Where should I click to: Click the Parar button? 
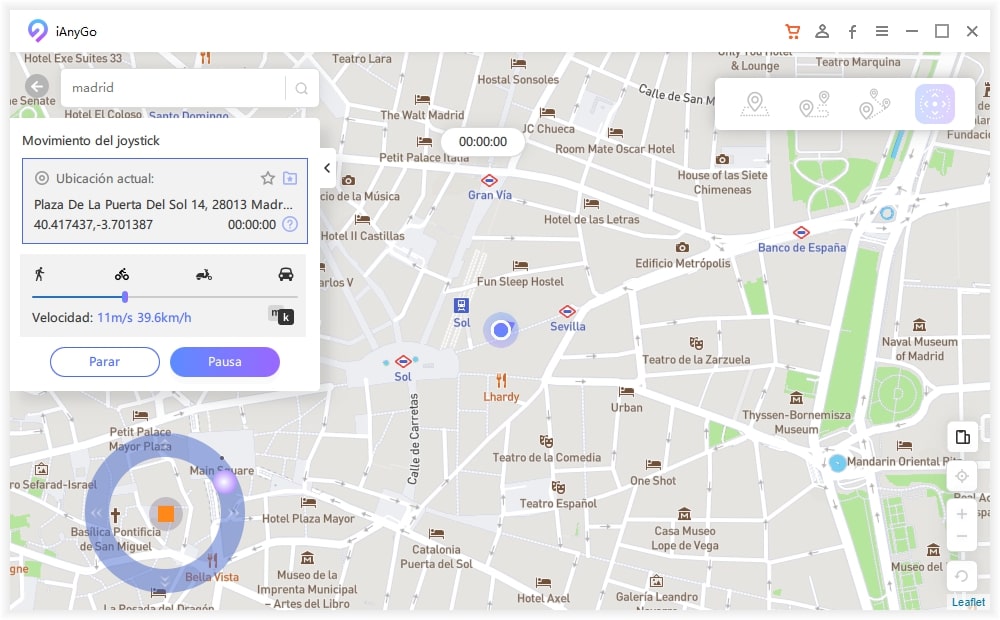(105, 362)
